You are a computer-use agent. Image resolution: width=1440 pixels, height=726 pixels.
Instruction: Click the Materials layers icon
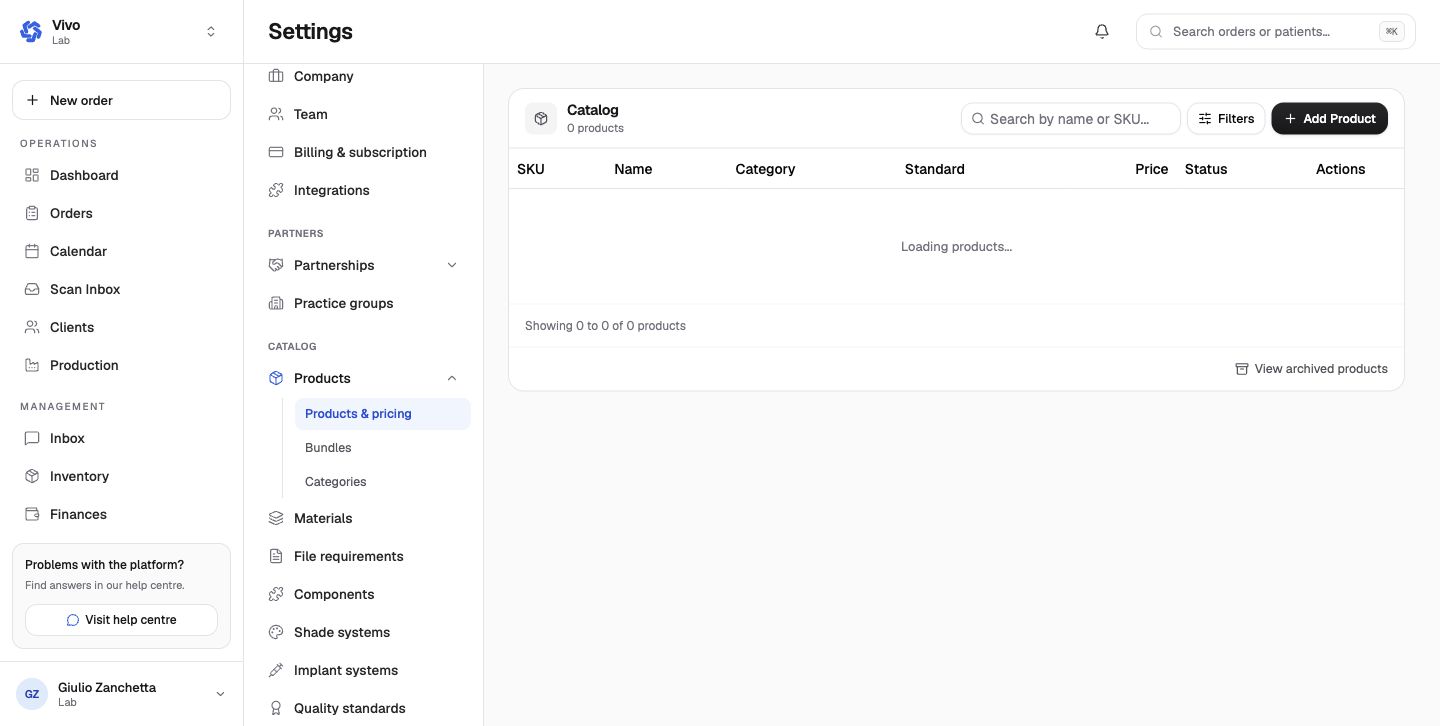[x=276, y=518]
